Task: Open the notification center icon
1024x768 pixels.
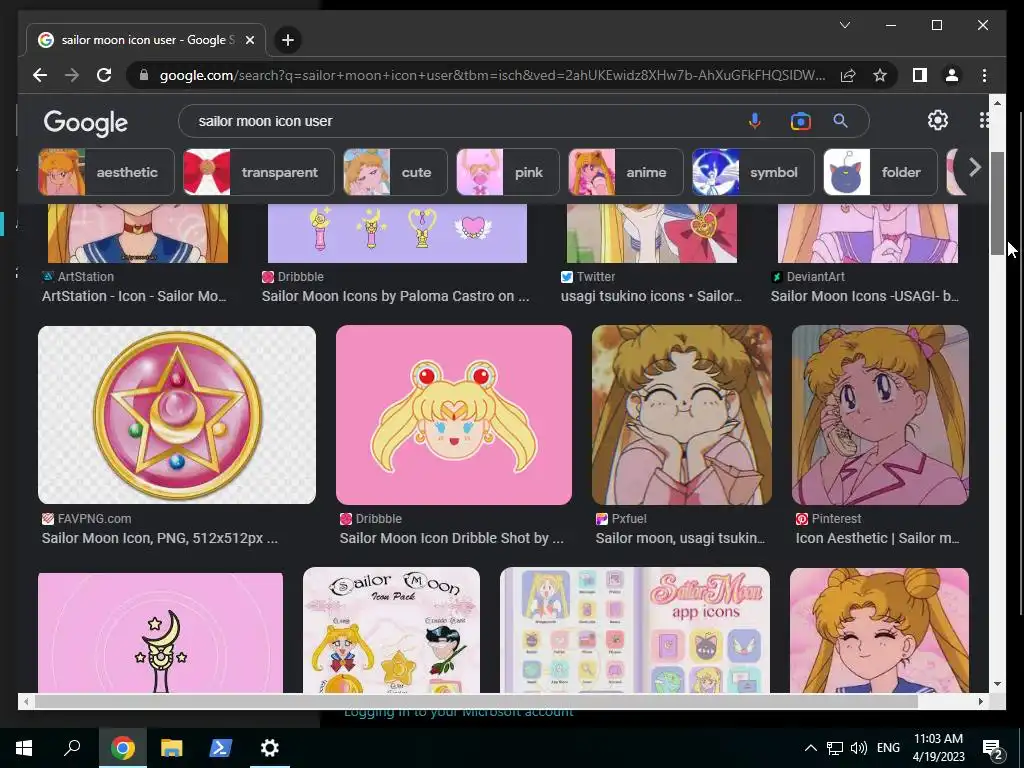Action: [x=993, y=749]
